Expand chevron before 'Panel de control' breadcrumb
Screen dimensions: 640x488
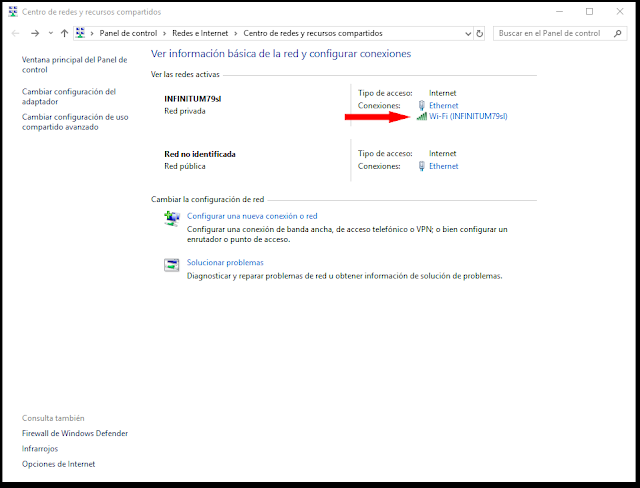(92, 33)
